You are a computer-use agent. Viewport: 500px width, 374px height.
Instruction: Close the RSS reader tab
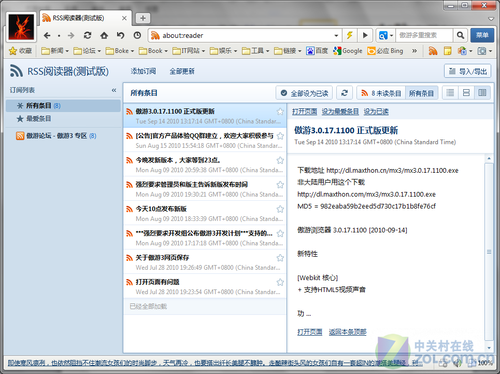coord(124,18)
